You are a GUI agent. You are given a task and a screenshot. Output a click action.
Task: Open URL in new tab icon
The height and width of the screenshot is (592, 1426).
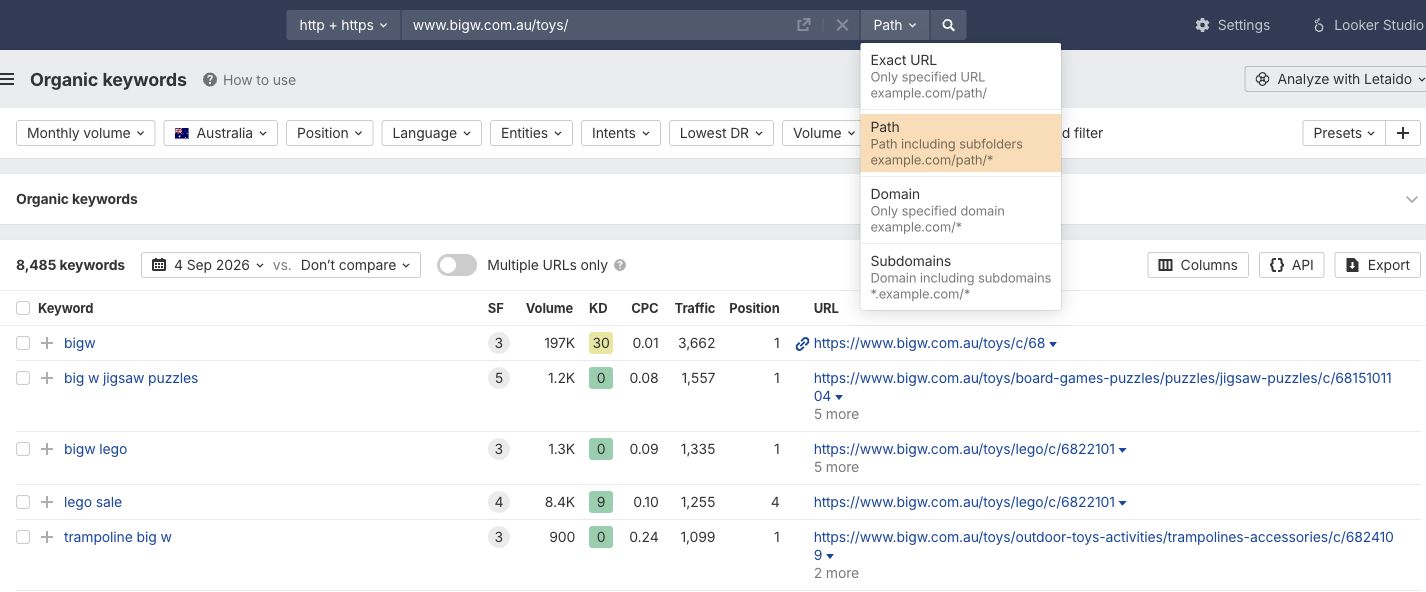(x=803, y=25)
